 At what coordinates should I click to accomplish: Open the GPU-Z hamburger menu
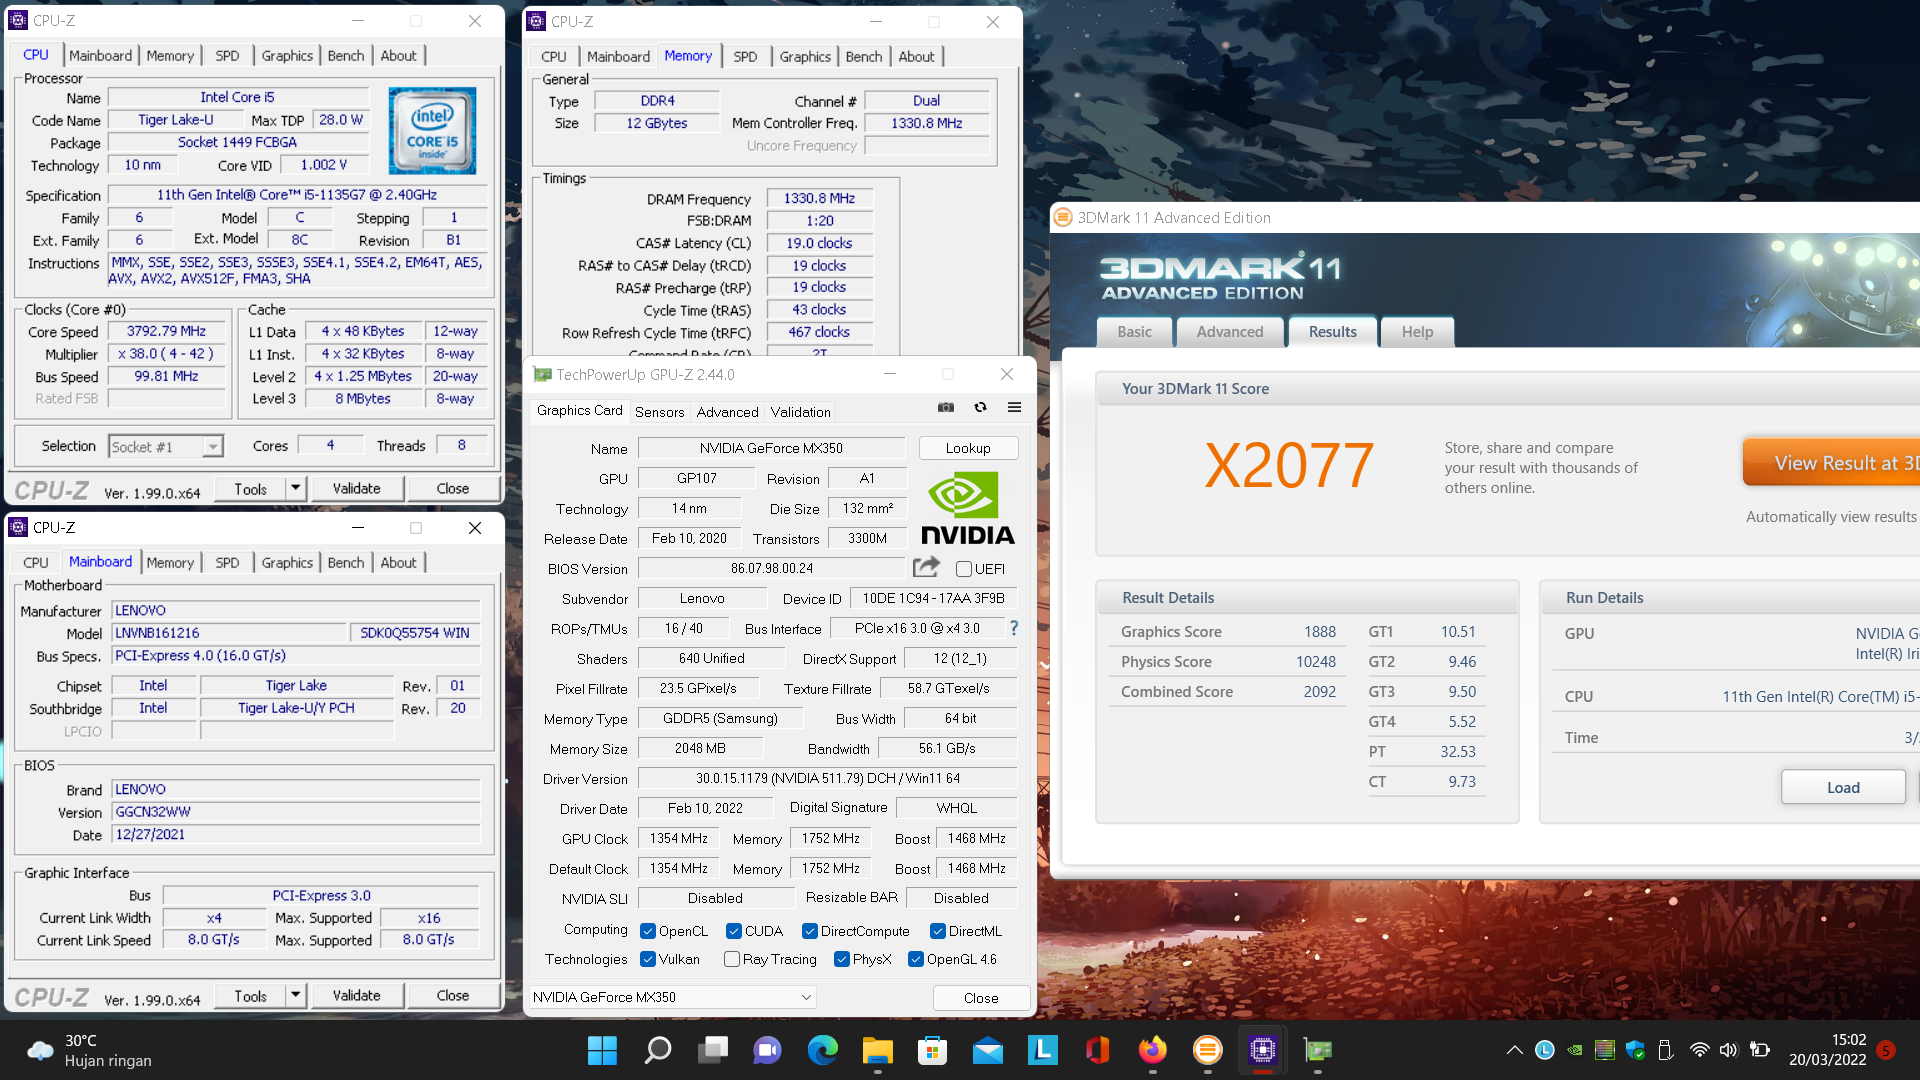tap(1014, 408)
